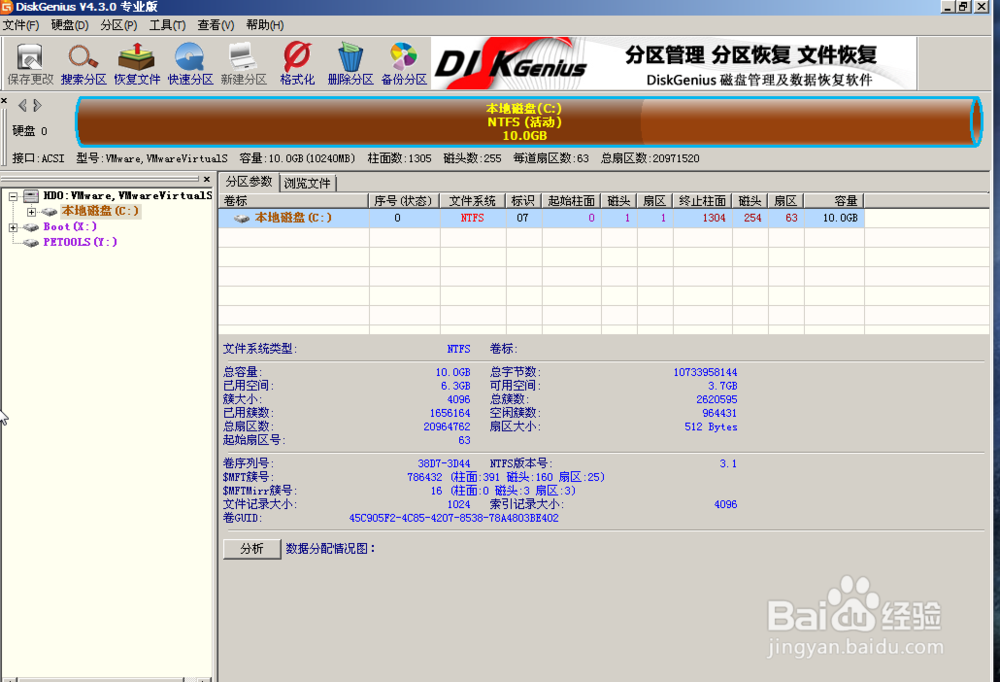1000x682 pixels.
Task: Expand the Boot (X:) tree node
Action: pos(13,227)
